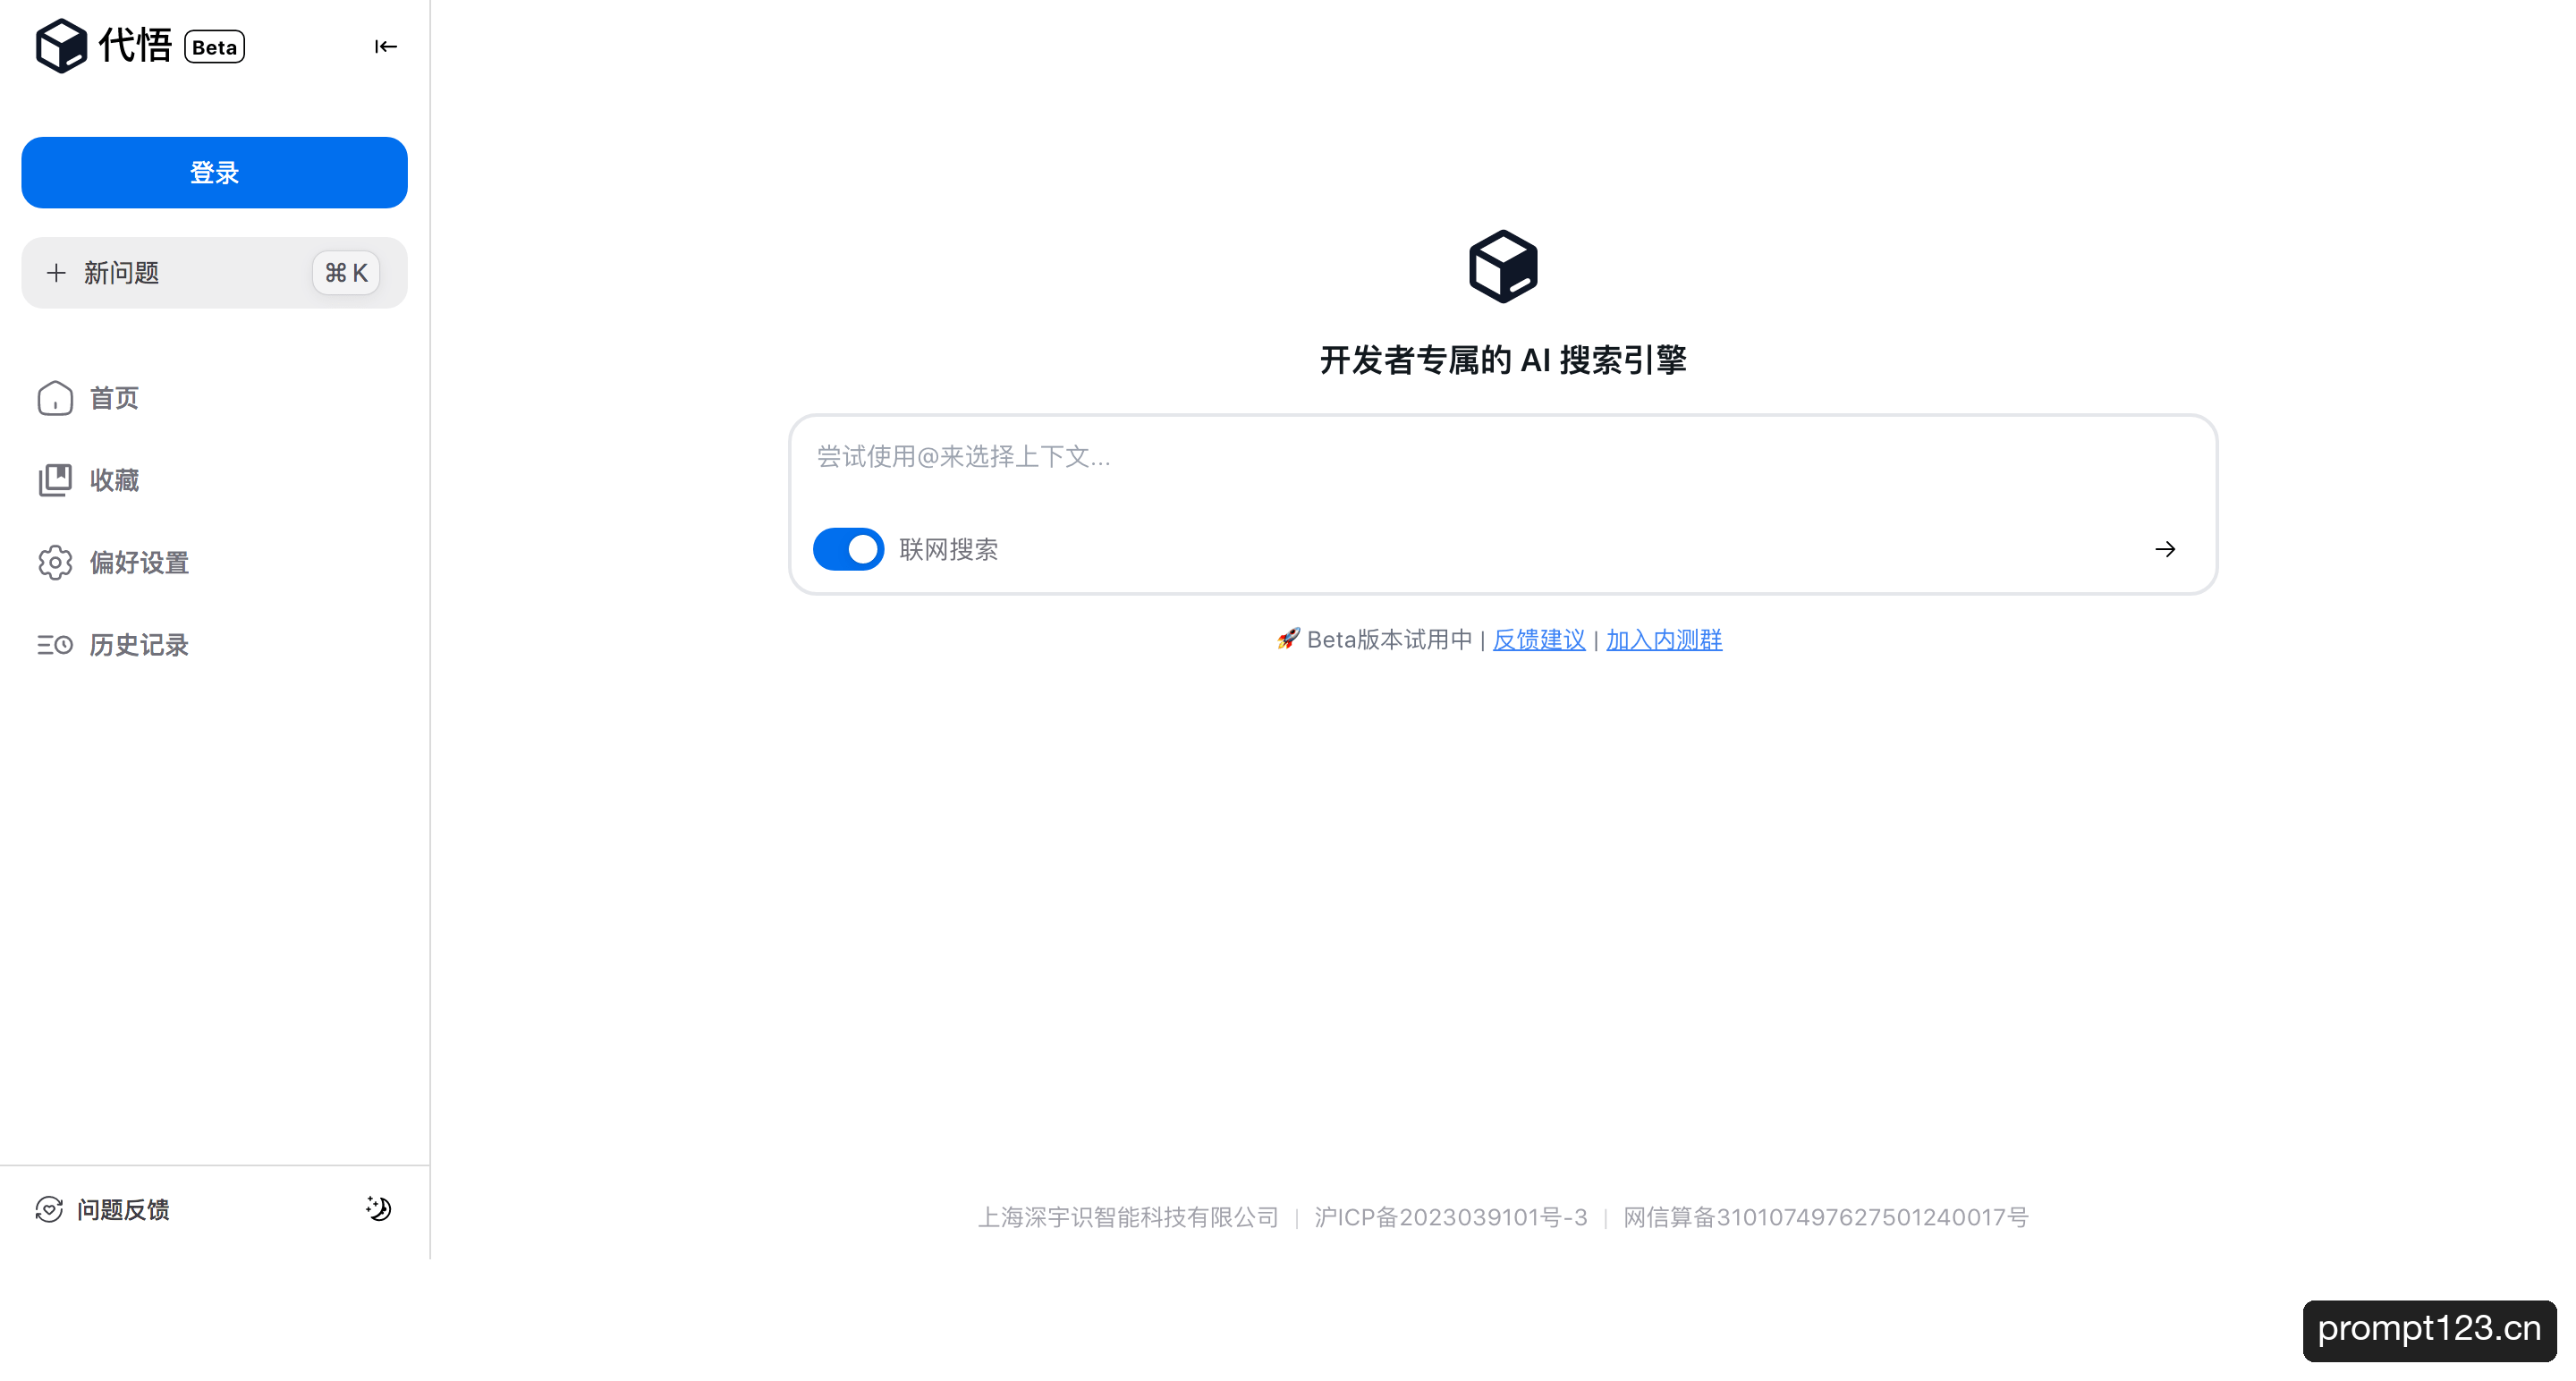Click the heading 开发者专属的 AI 搜索引擎
The height and width of the screenshot is (1381, 2576).
tap(1503, 360)
